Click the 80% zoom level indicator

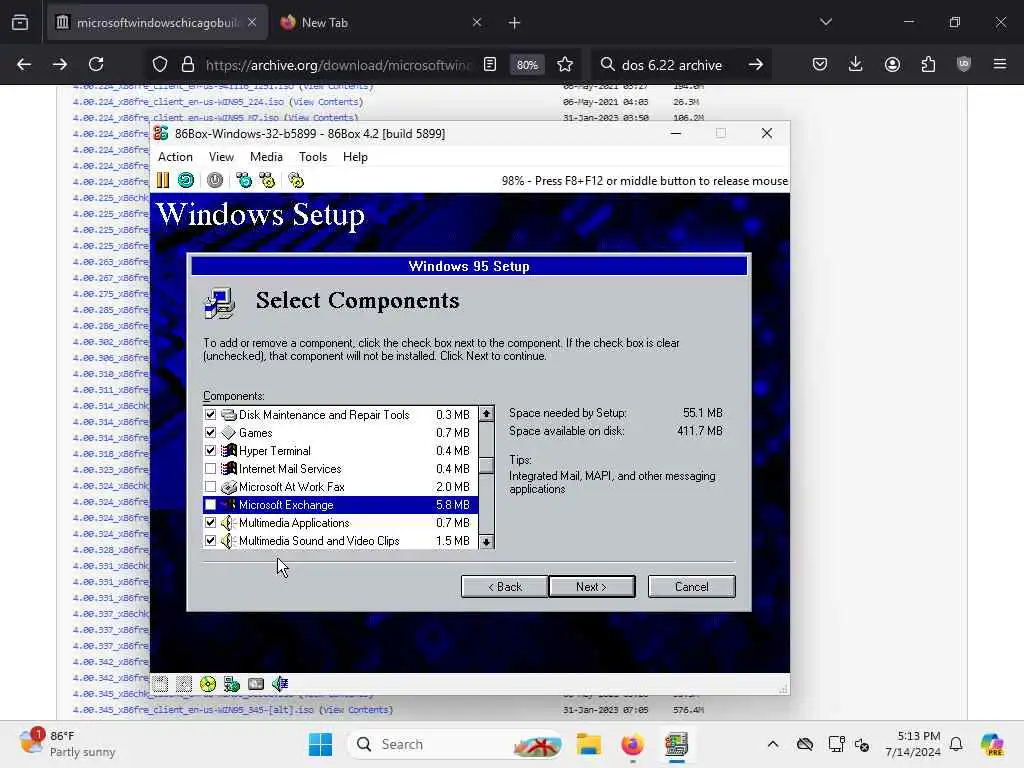click(527, 65)
